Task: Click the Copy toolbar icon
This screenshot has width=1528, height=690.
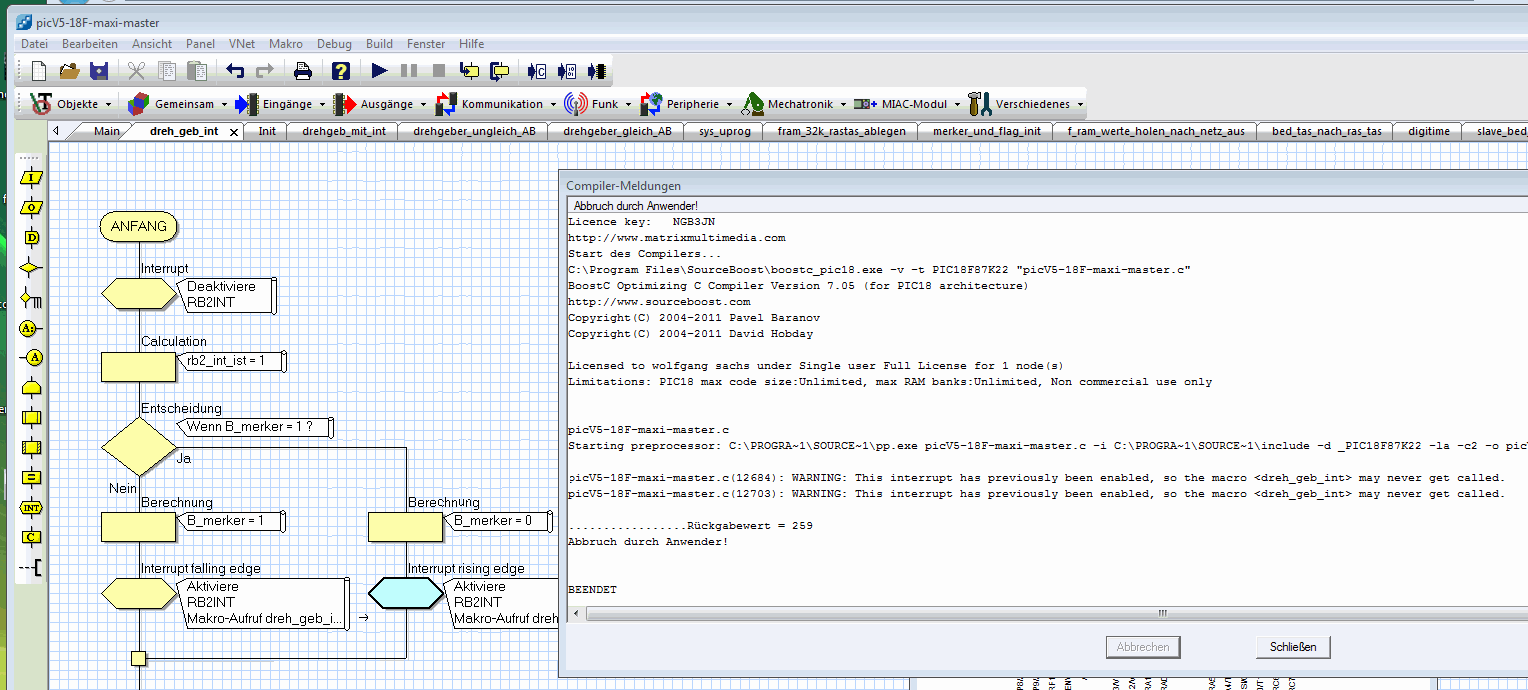Action: coord(167,71)
